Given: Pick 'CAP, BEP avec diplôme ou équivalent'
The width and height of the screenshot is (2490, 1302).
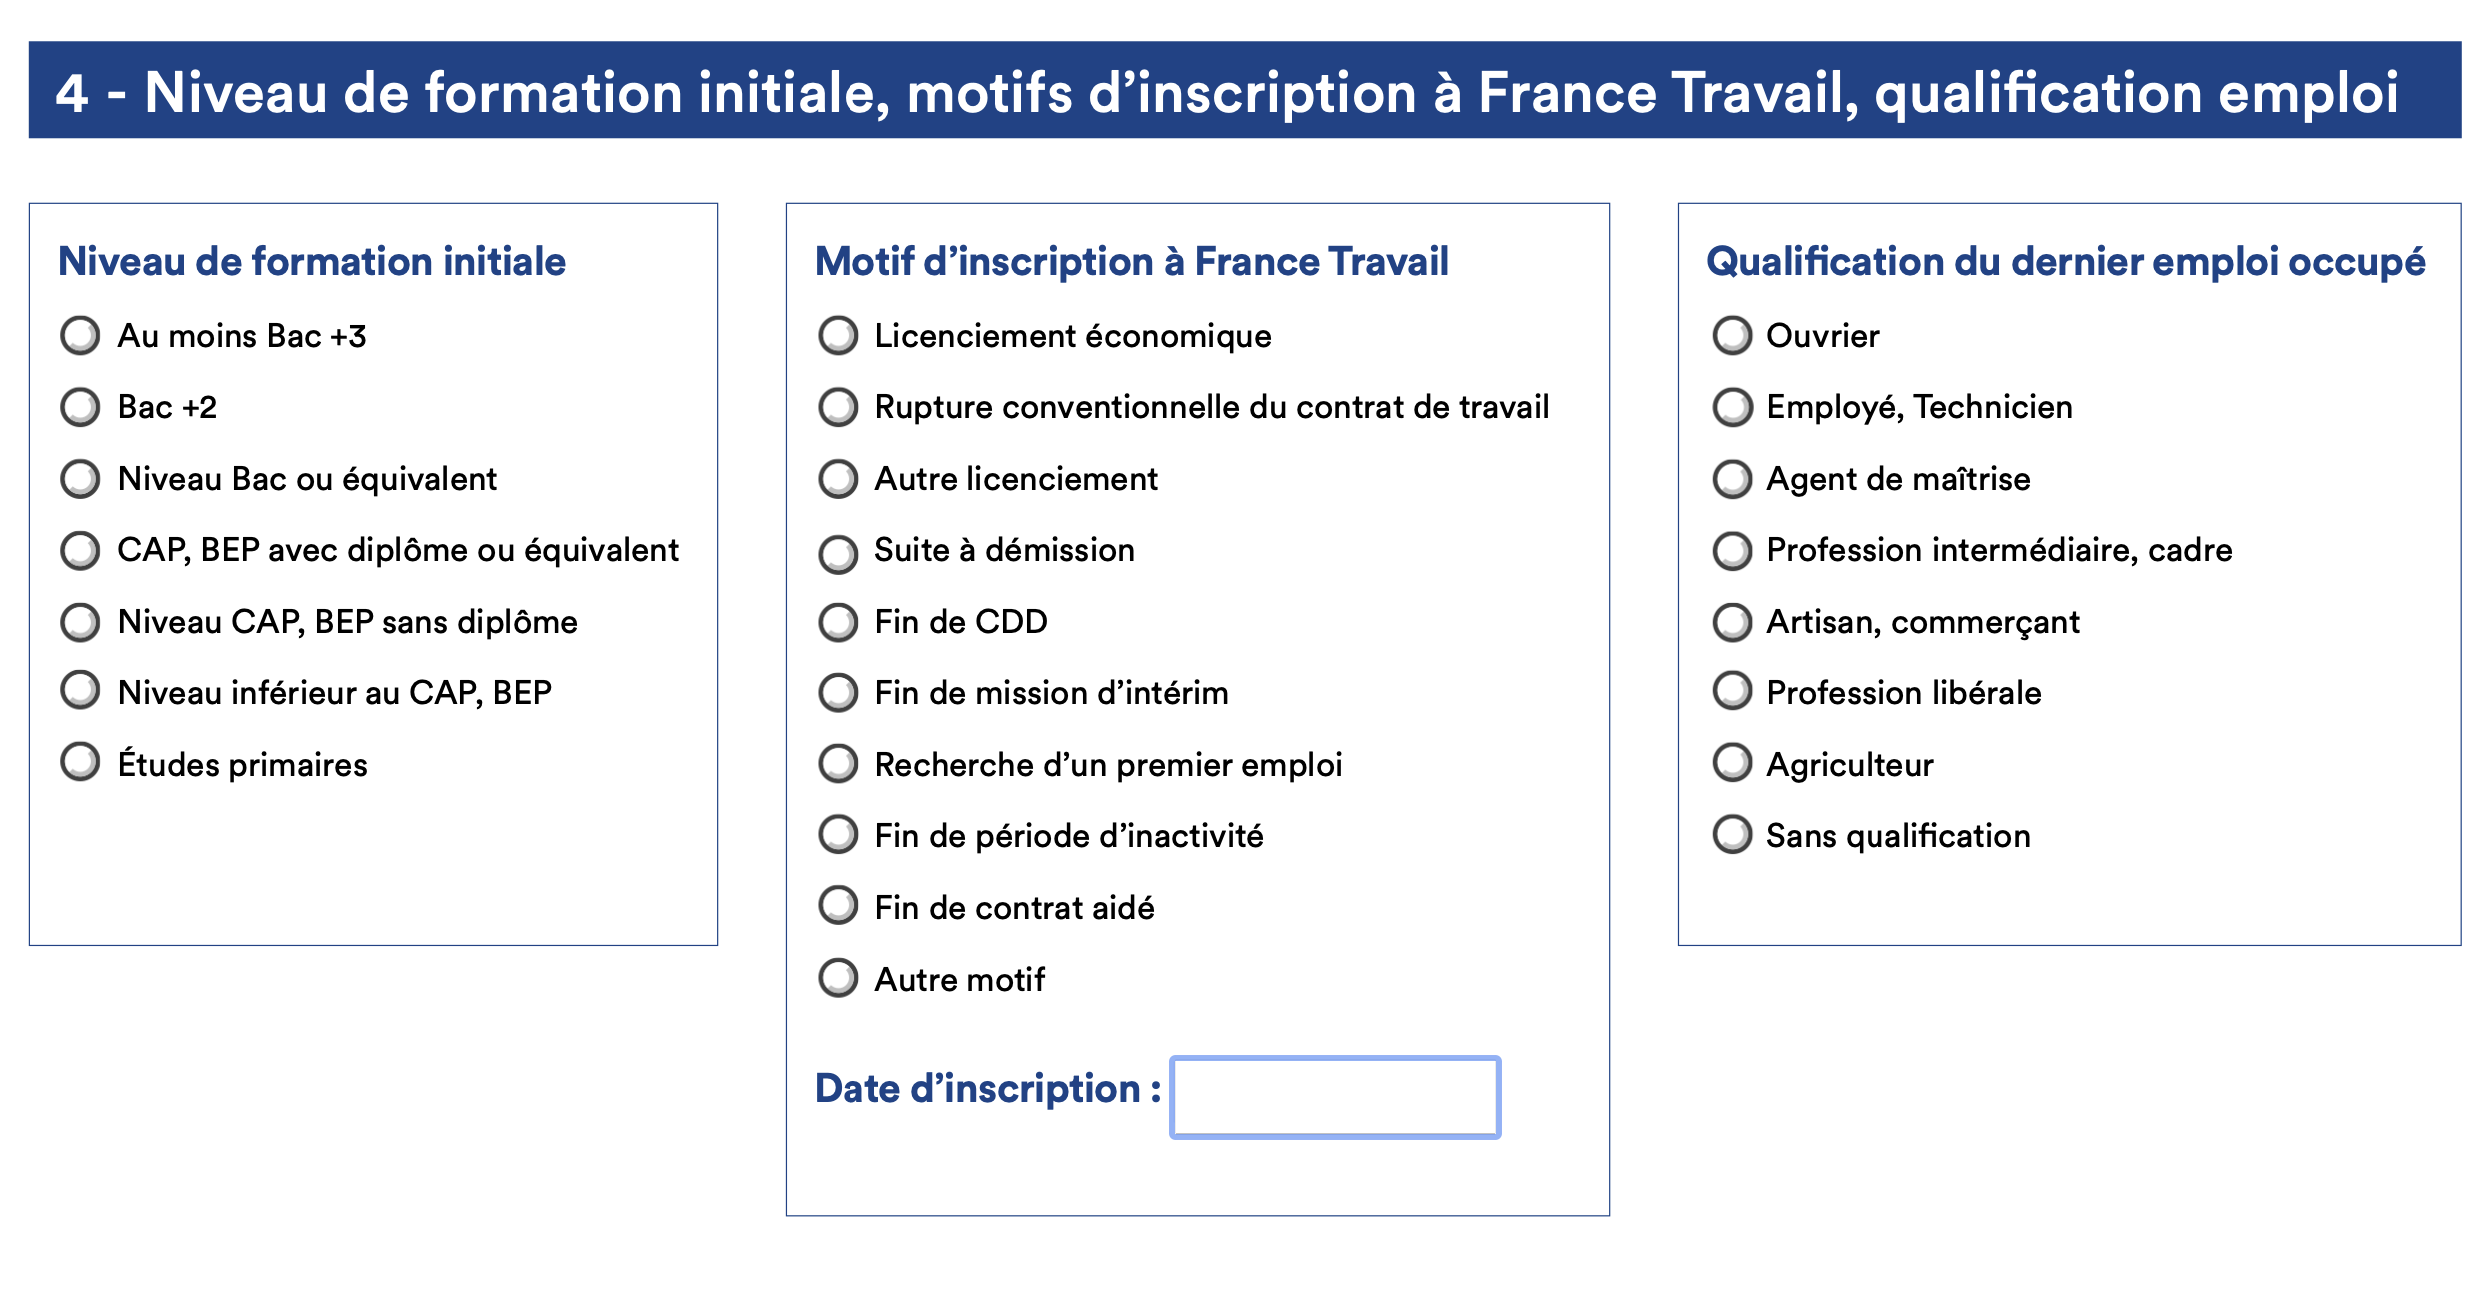Looking at the screenshot, I should point(80,550).
